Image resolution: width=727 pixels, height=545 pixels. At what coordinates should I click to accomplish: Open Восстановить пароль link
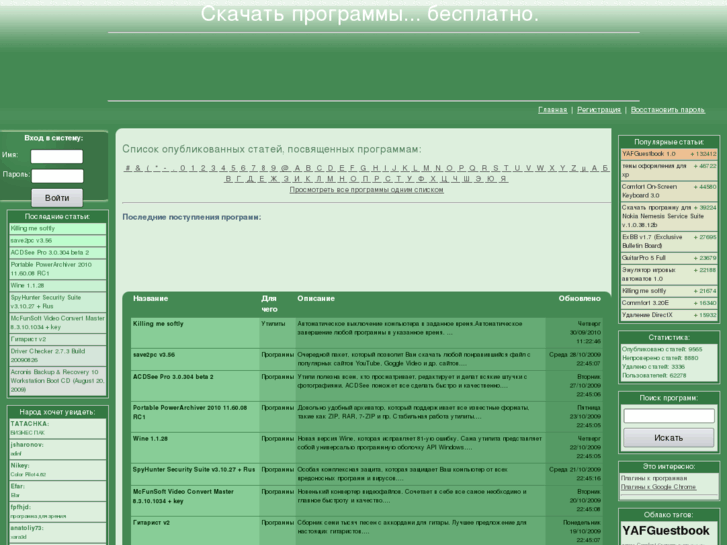pyautogui.click(x=668, y=110)
